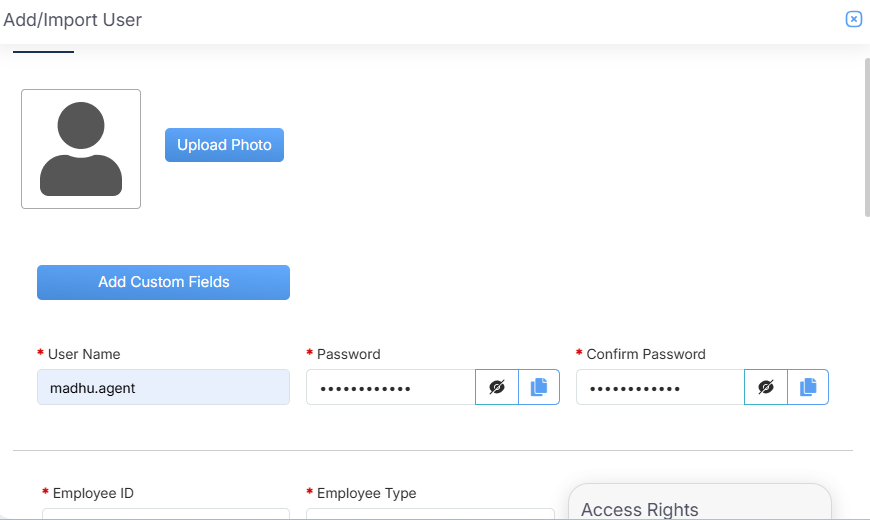Click the Upload Photo button
The width and height of the screenshot is (870, 520).
point(224,145)
